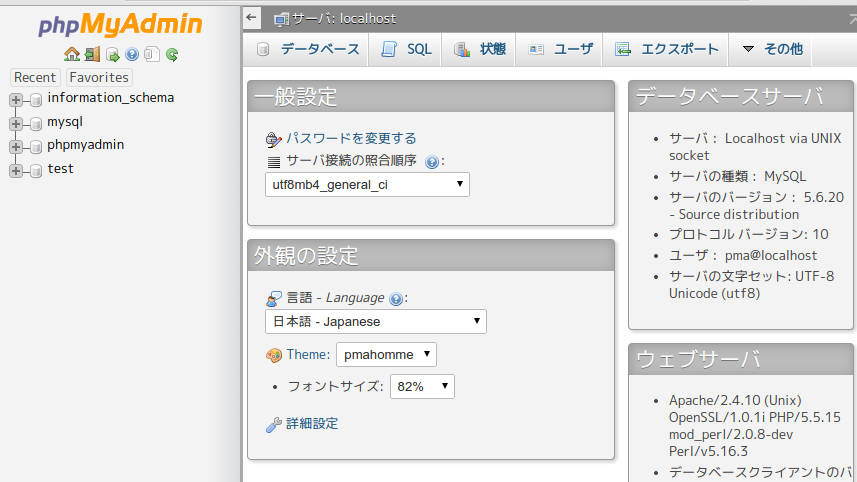Click help icon beside Language label
The height and width of the screenshot is (482, 857).
tap(396, 299)
